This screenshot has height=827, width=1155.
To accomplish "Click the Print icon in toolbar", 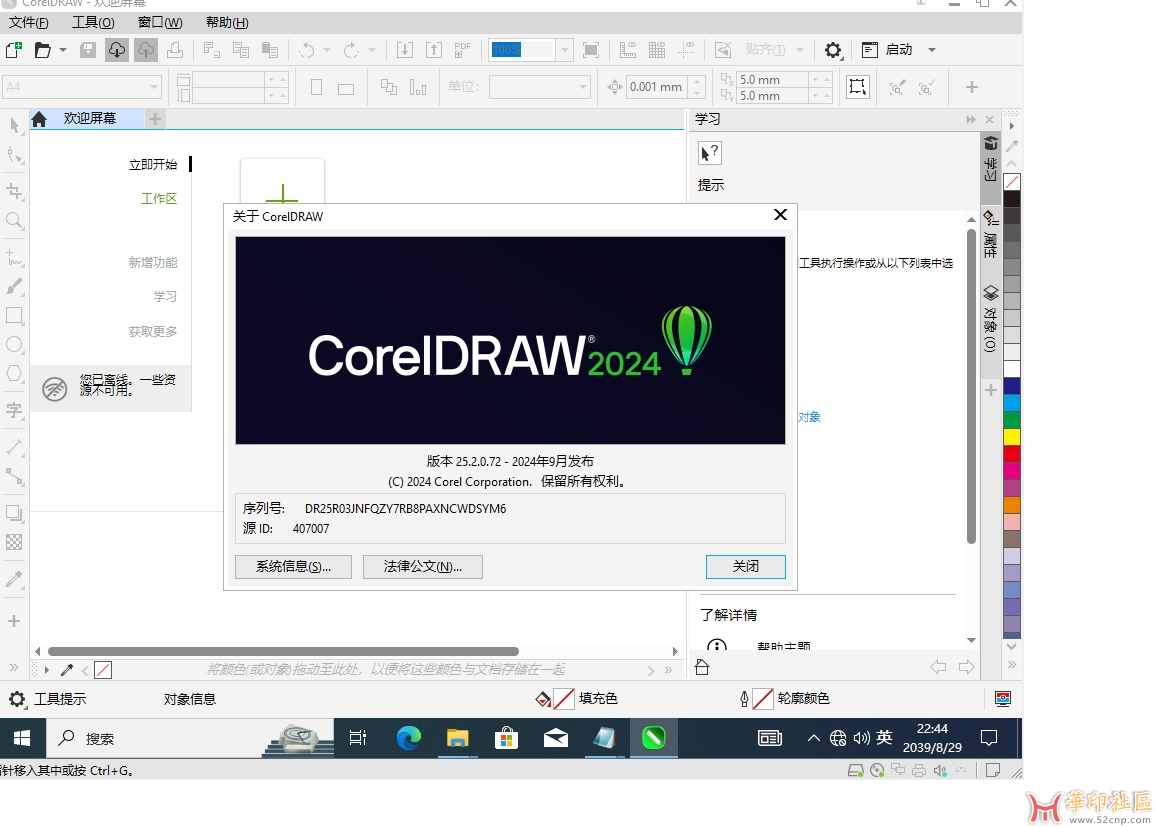I will [175, 49].
